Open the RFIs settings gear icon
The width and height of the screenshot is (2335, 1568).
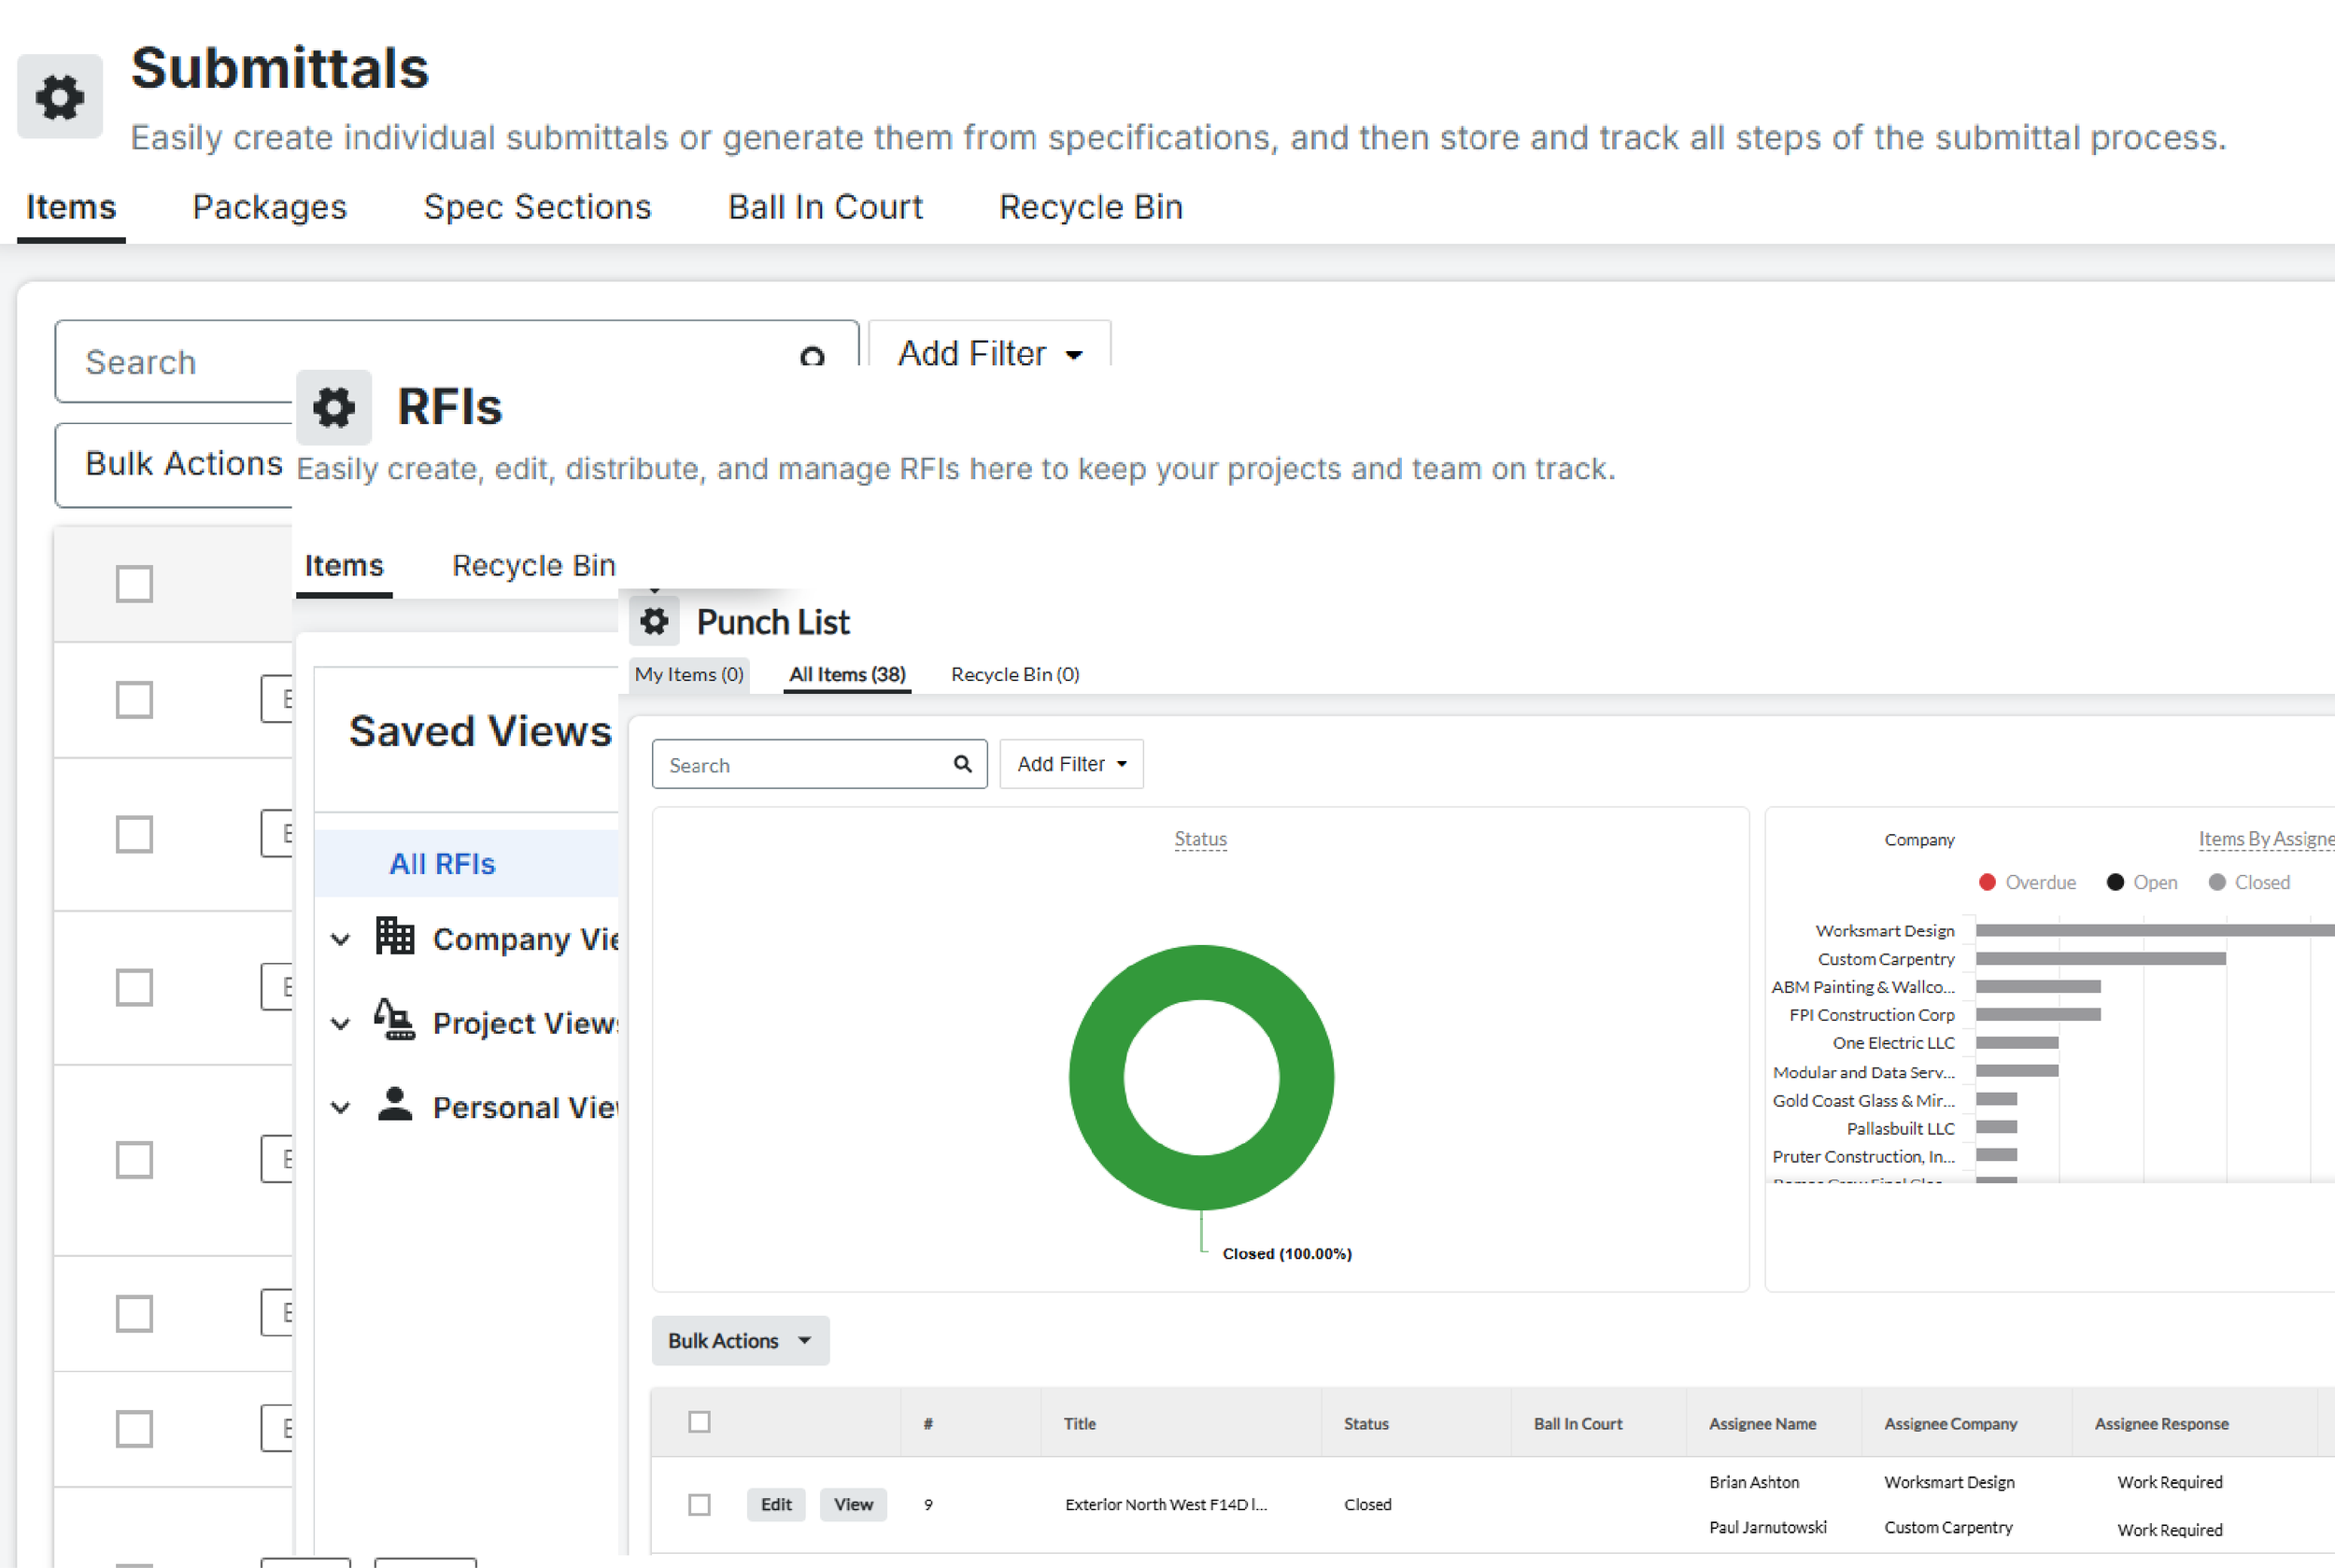point(334,407)
